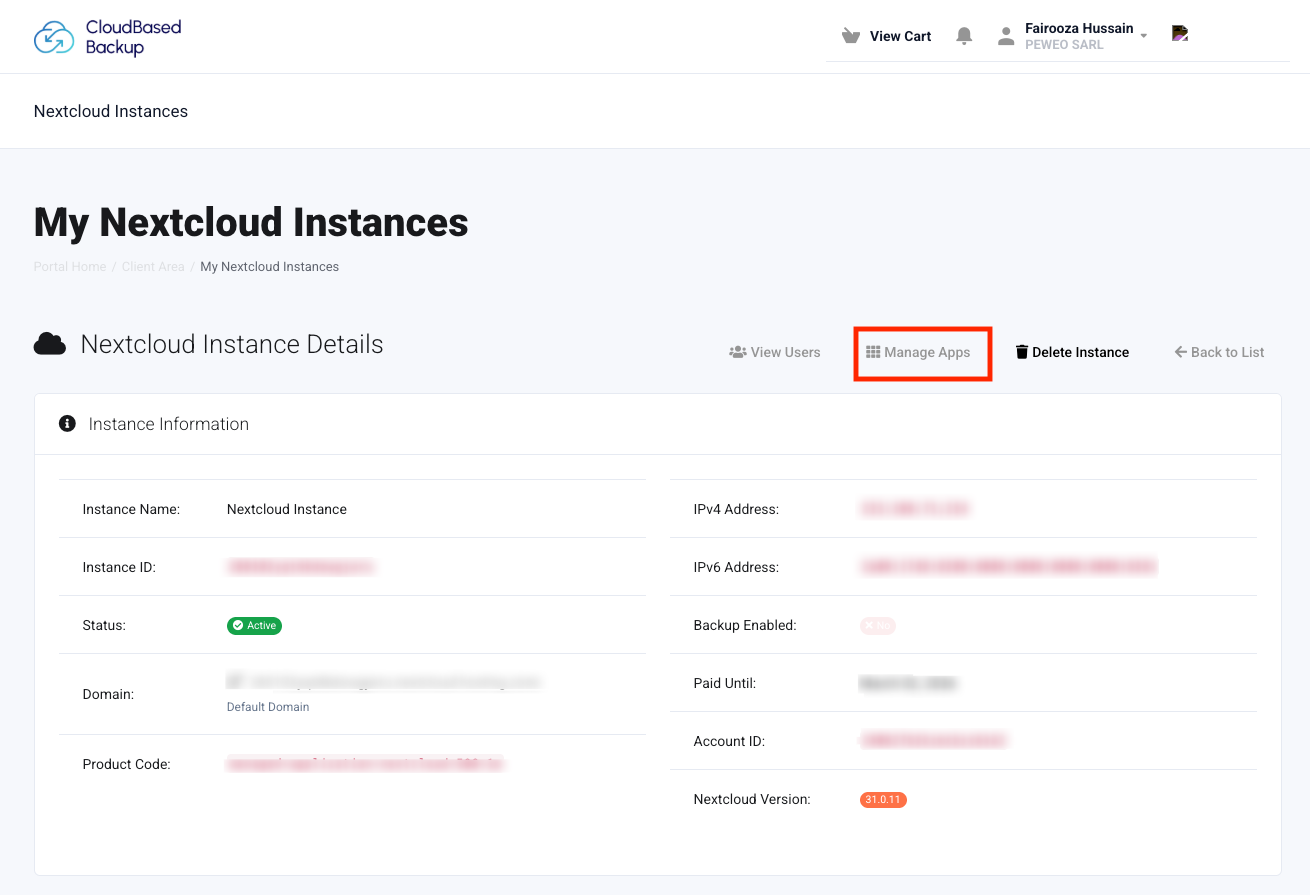1310x895 pixels.
Task: Navigate to Portal Home via breadcrumb
Action: [x=69, y=266]
